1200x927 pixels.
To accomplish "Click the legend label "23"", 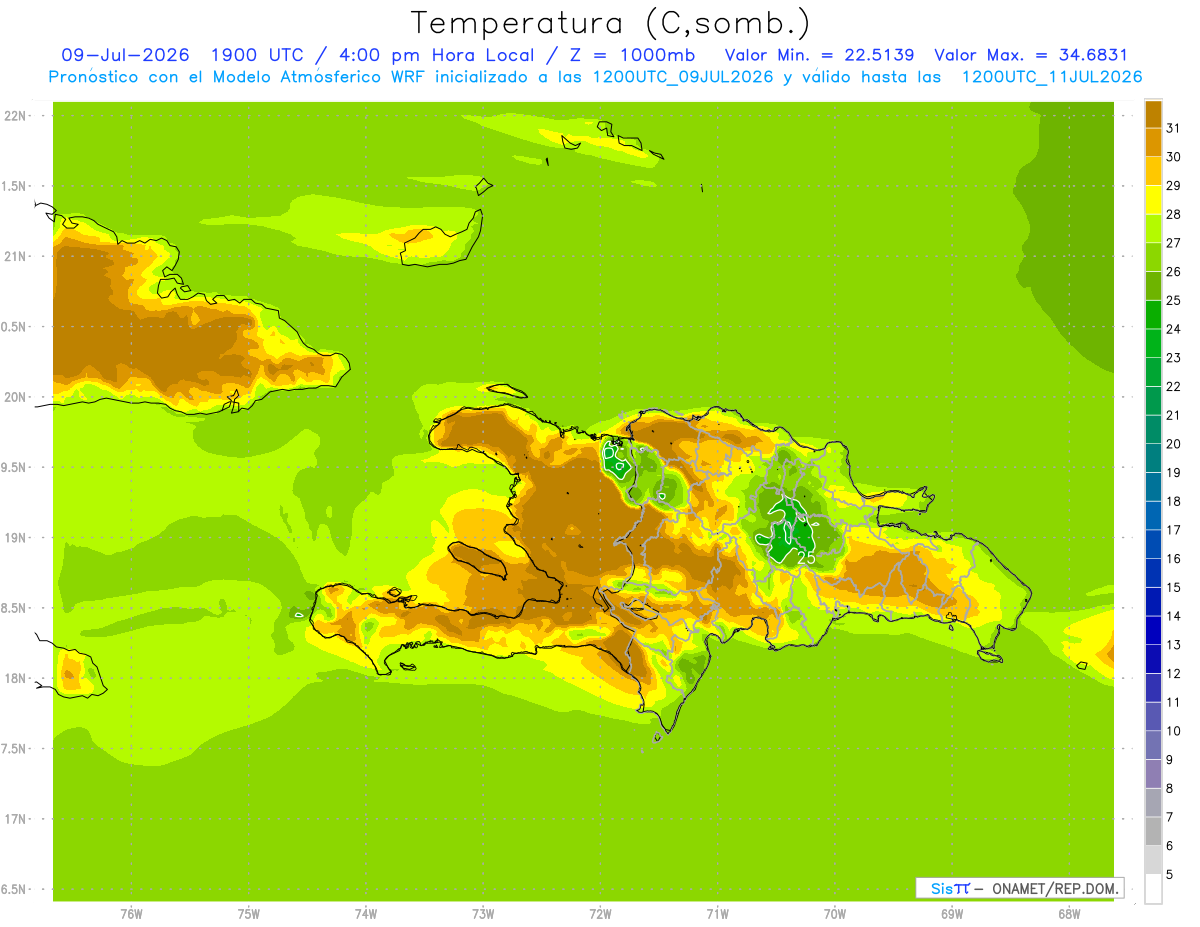I will [1174, 357].
